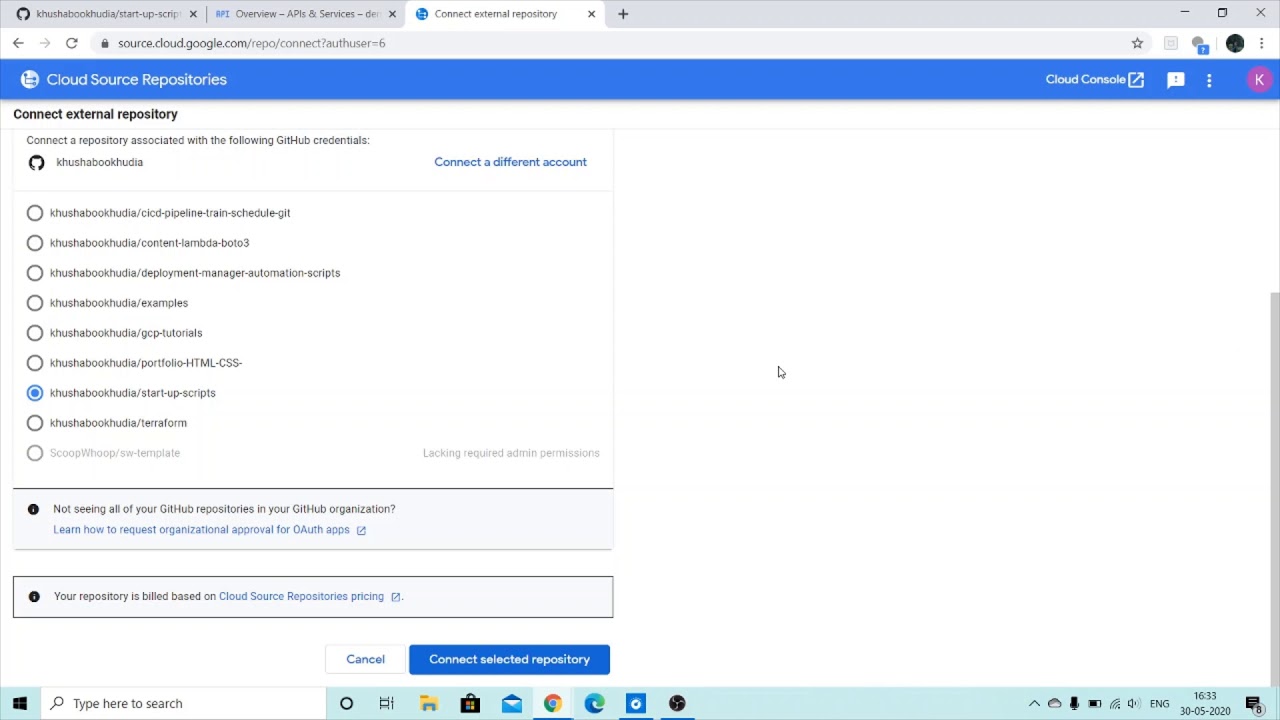This screenshot has height=720, width=1280.
Task: Click the taskbar search box
Action: 182,703
